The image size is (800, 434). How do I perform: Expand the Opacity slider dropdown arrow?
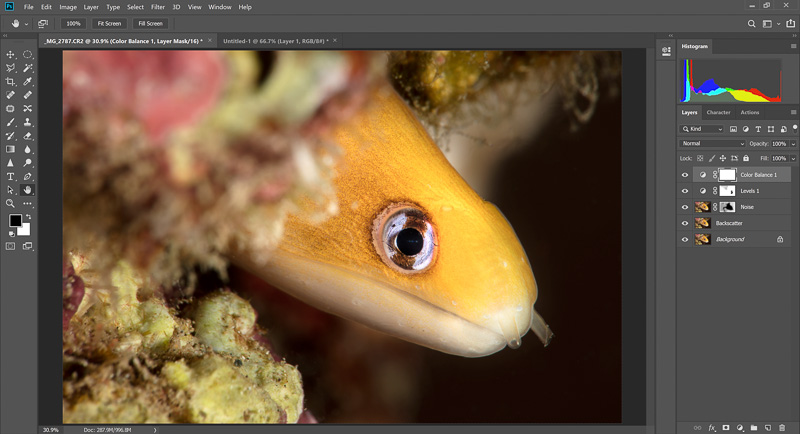(x=793, y=143)
